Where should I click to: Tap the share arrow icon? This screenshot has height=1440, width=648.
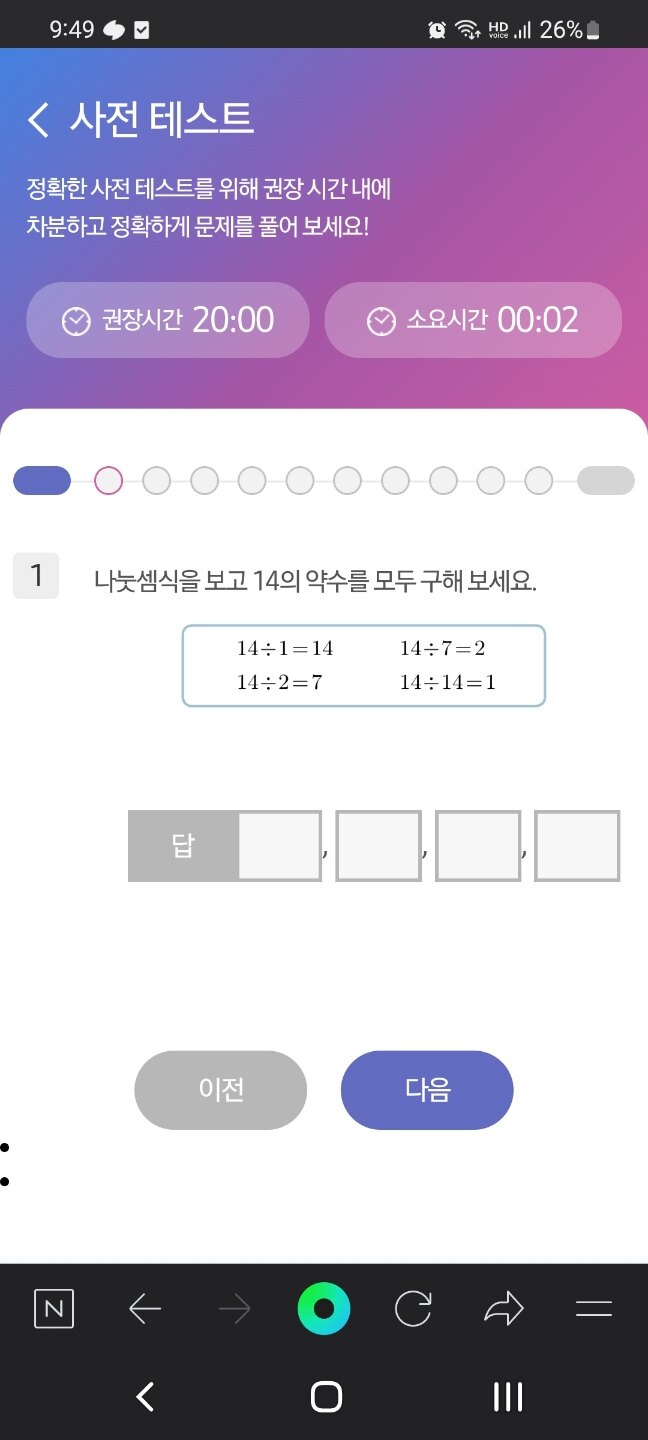(504, 1308)
